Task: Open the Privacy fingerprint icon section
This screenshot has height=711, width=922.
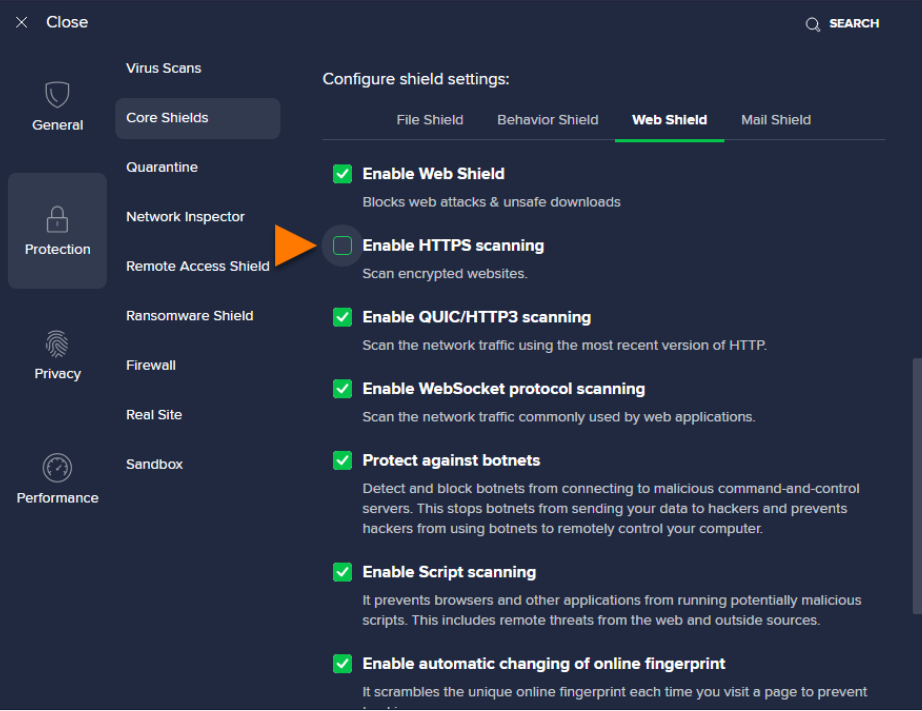Action: tap(57, 344)
